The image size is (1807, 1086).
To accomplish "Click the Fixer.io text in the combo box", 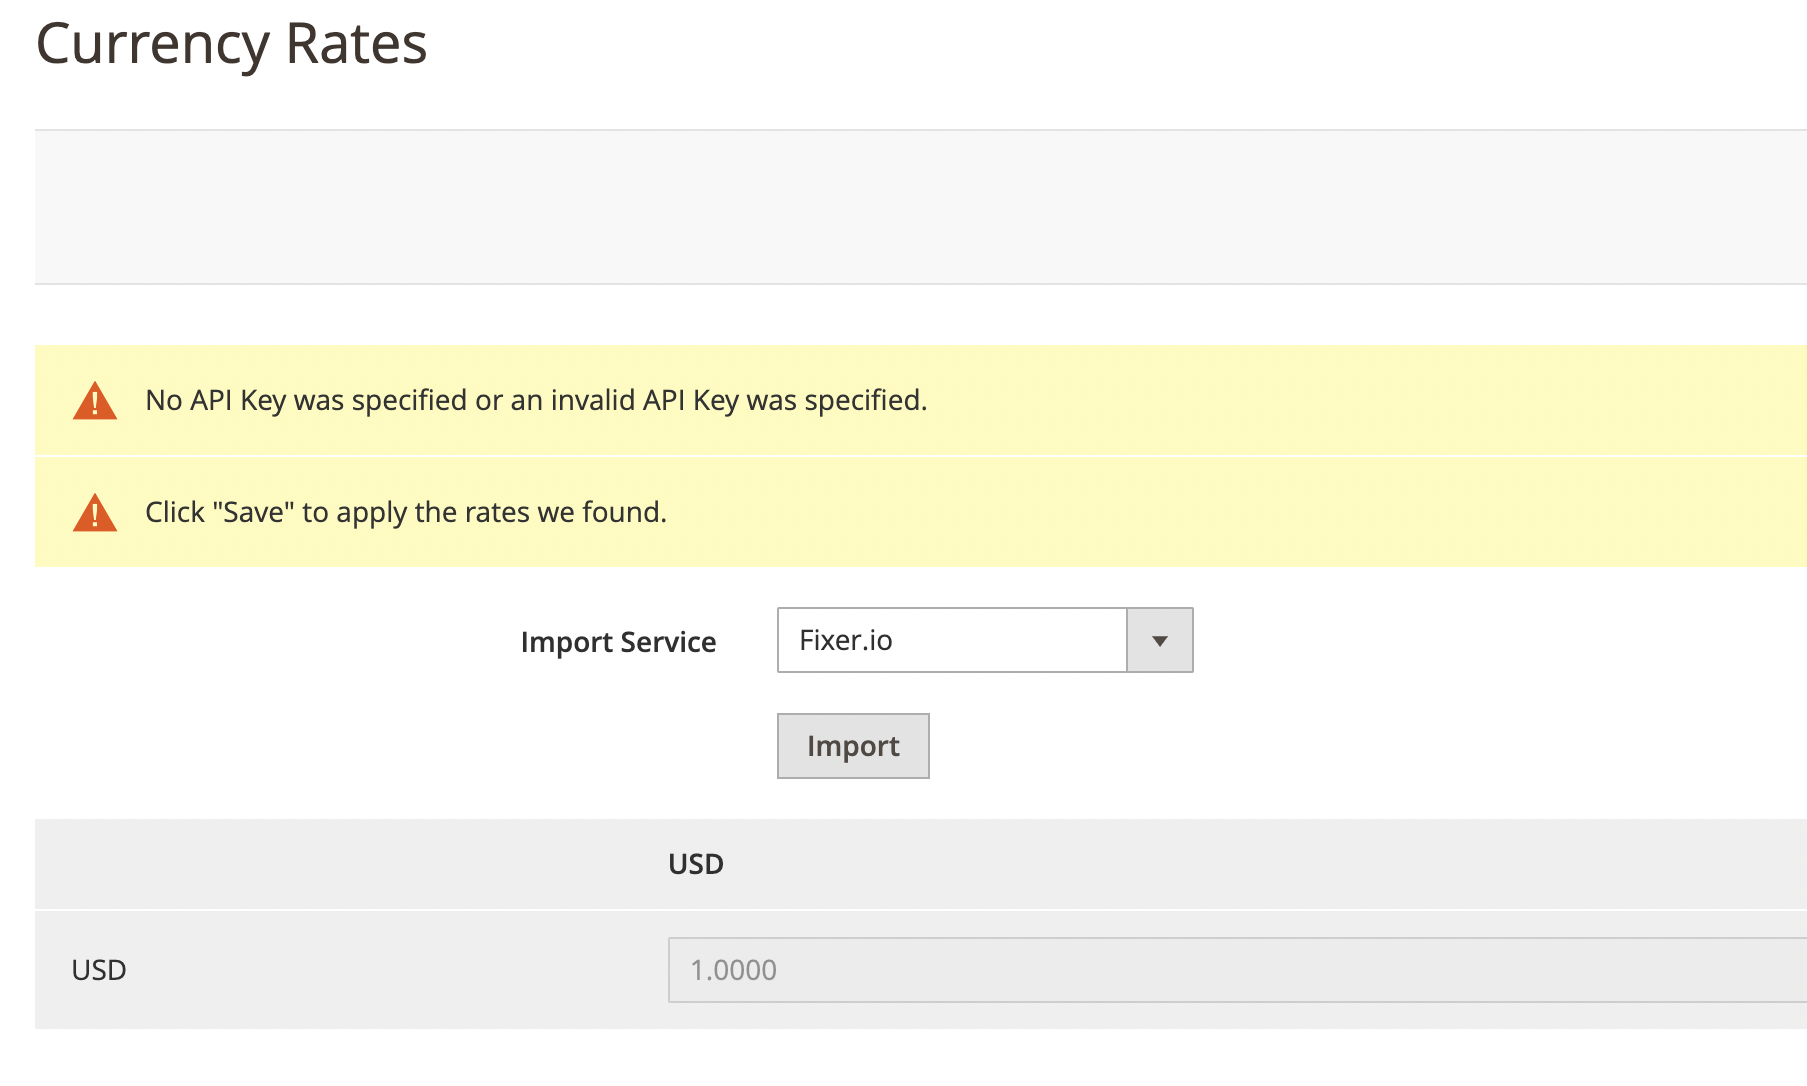I will tap(845, 640).
